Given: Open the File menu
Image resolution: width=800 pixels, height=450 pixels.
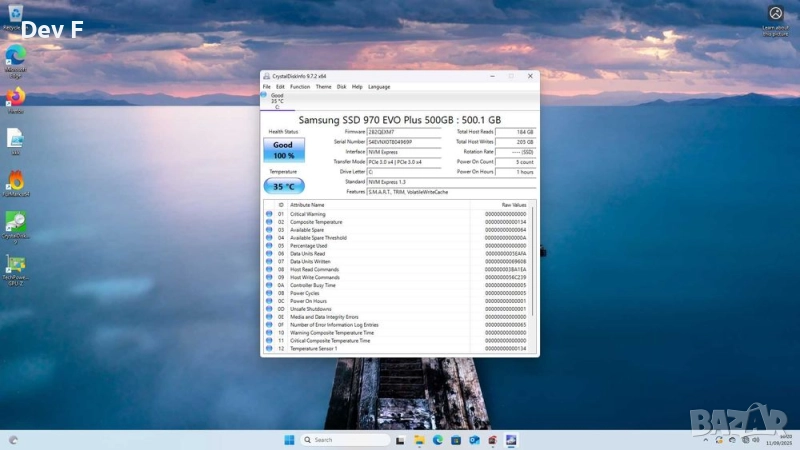Looking at the screenshot, I should 267,87.
